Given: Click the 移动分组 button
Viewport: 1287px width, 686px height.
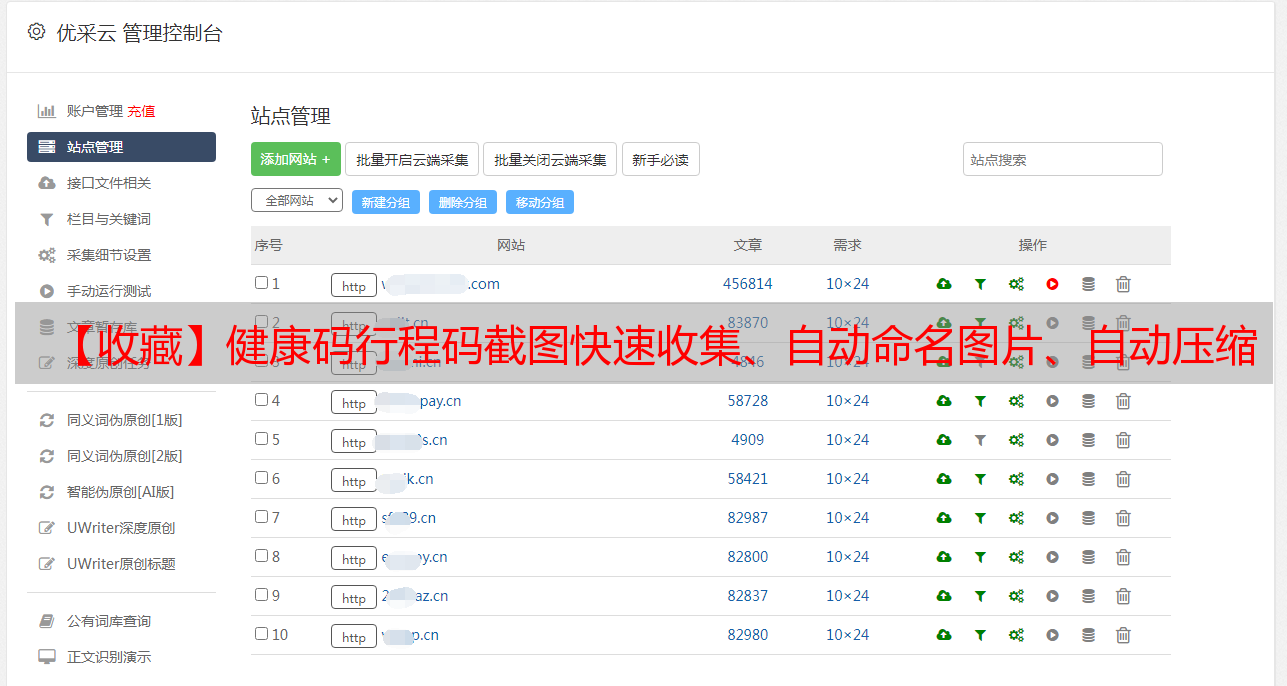Looking at the screenshot, I should [x=540, y=202].
